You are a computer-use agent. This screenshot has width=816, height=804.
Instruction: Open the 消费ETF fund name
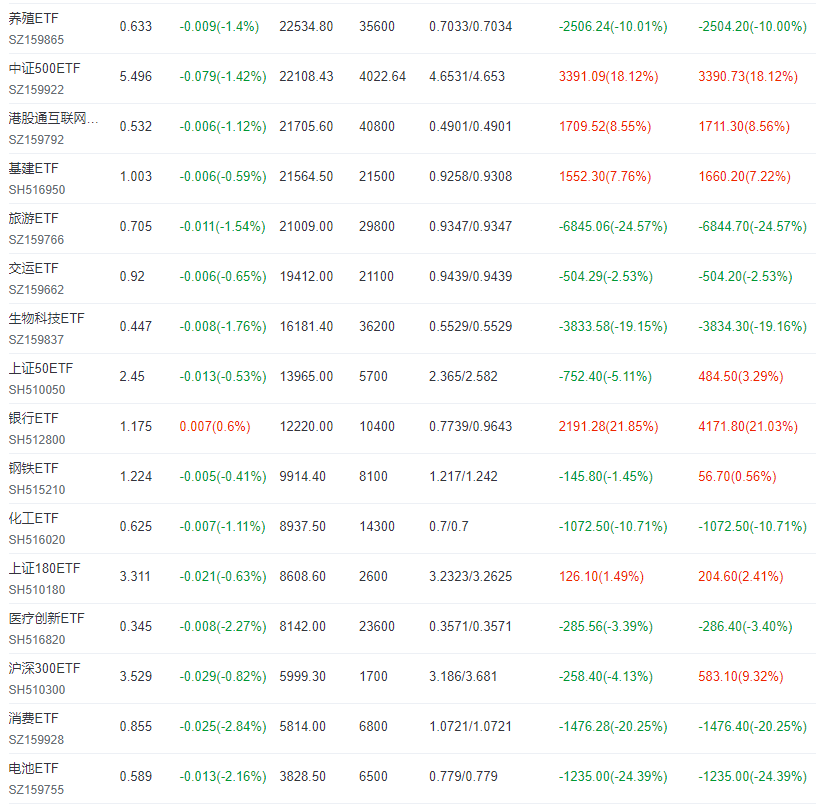pos(33,718)
